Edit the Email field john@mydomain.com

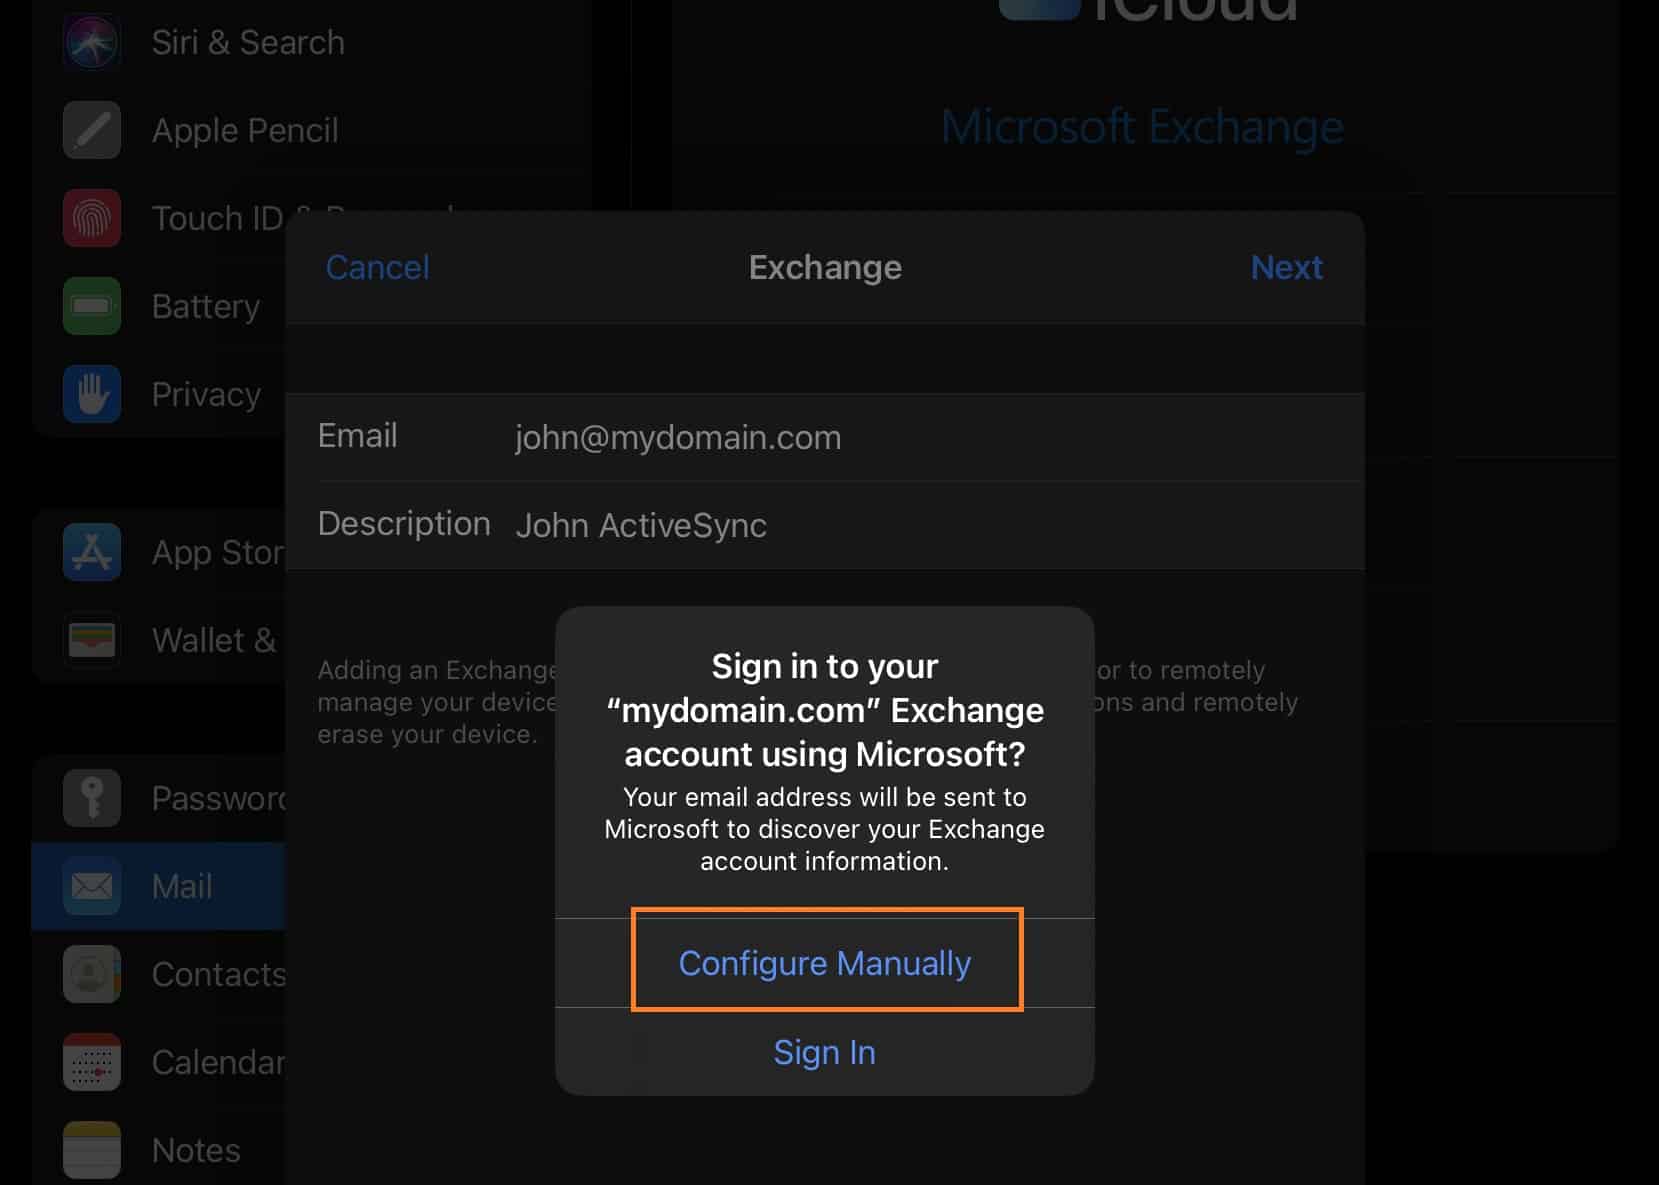[x=677, y=437]
